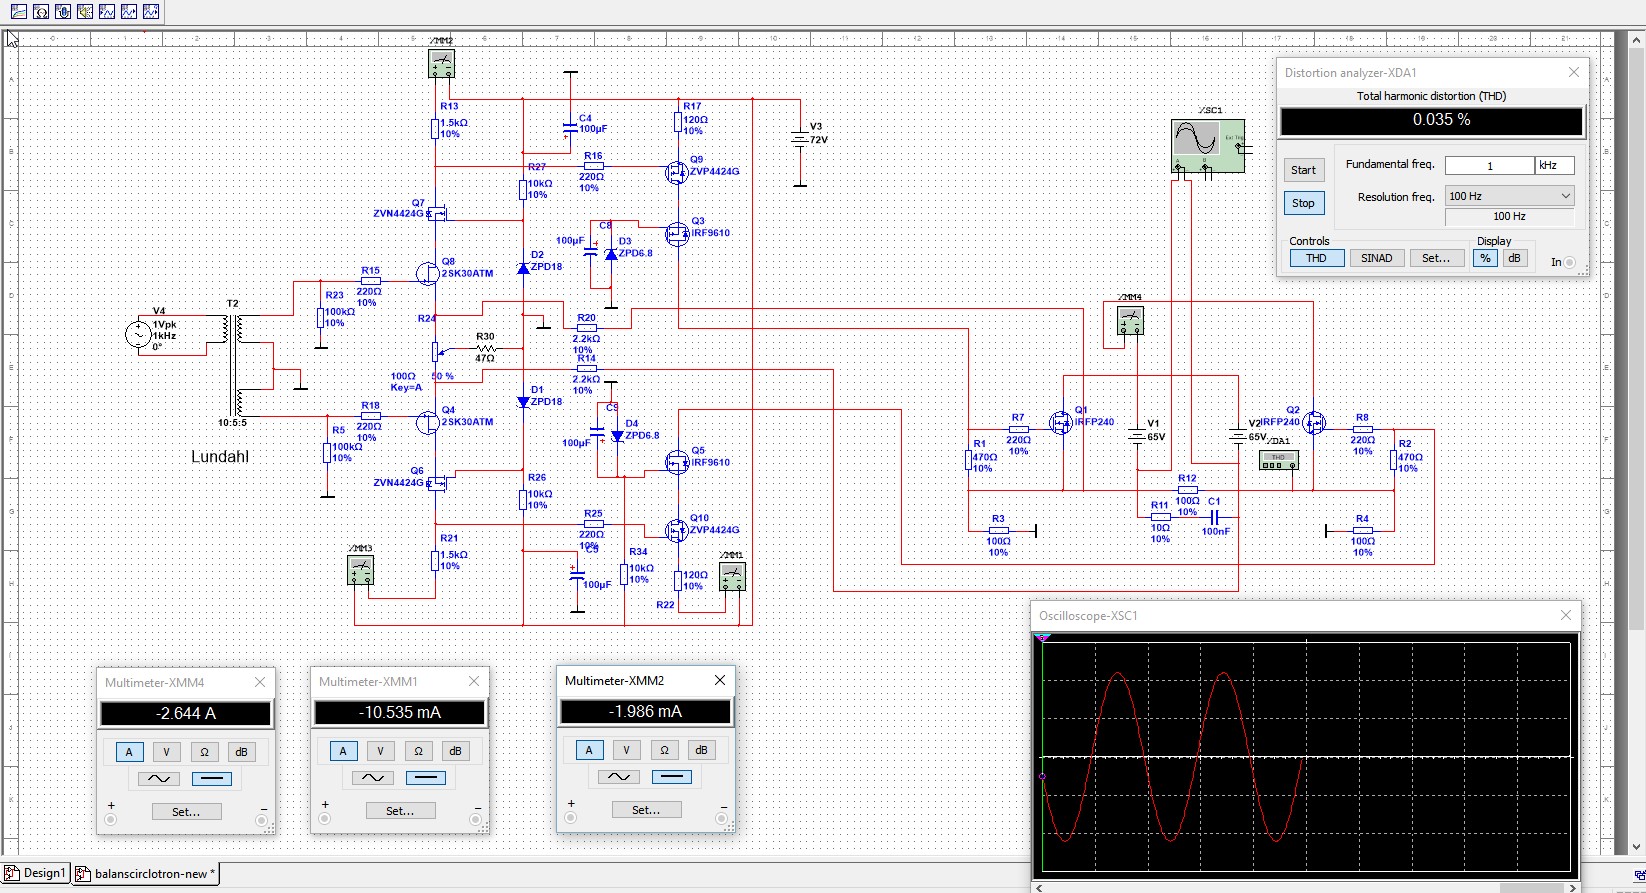Click the XMM1 multimeter symbol on schematic
Viewport: 1646px width, 893px height.
coord(732,577)
